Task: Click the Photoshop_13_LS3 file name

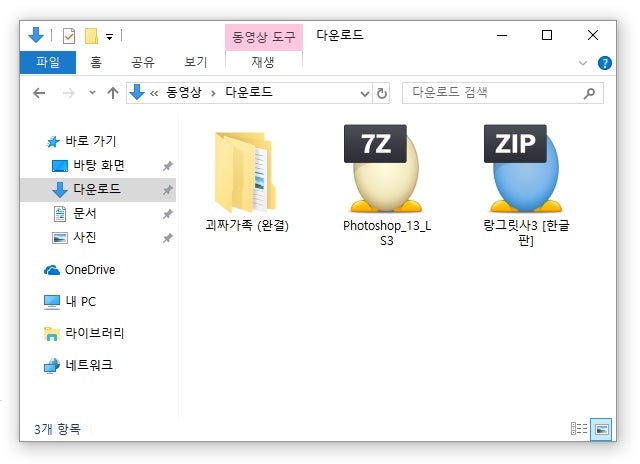Action: [x=387, y=233]
